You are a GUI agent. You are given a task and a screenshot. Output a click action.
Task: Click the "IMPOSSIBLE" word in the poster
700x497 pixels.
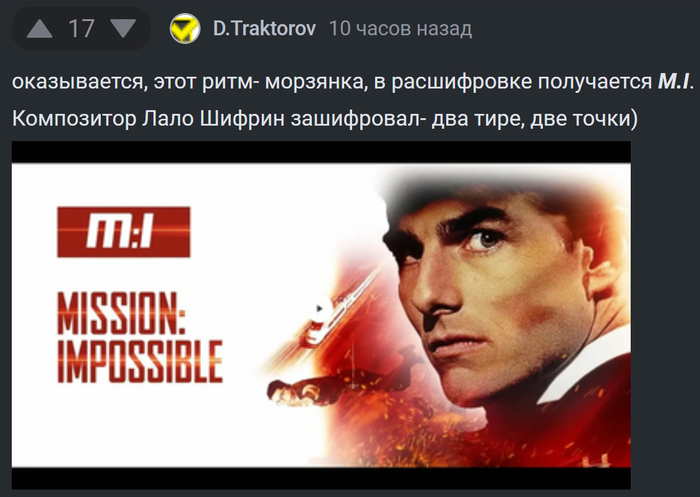(x=140, y=361)
